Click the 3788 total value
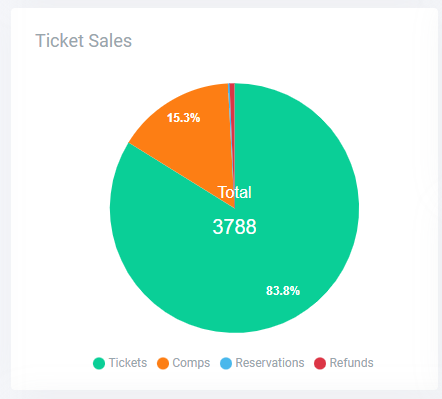 pyautogui.click(x=234, y=227)
